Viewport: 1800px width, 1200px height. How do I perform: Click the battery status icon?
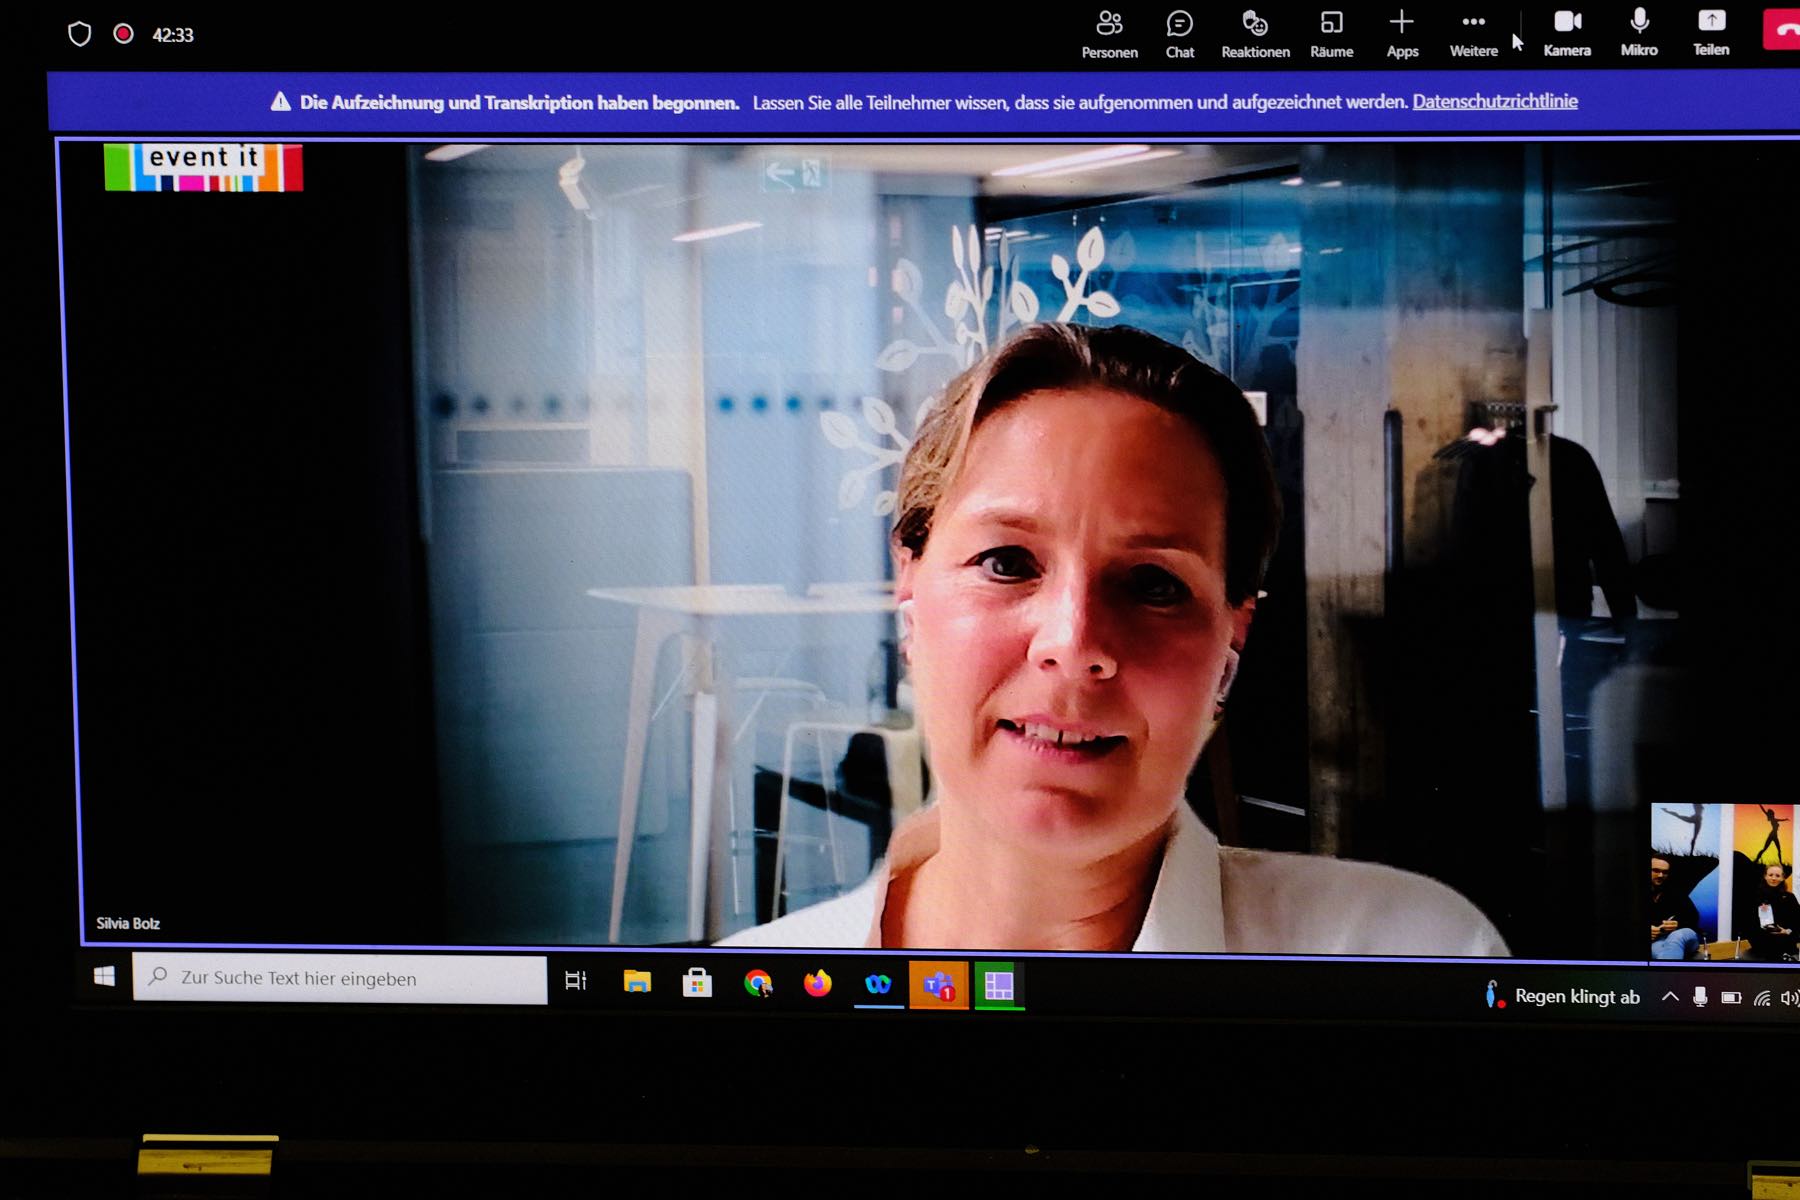coord(1731,998)
